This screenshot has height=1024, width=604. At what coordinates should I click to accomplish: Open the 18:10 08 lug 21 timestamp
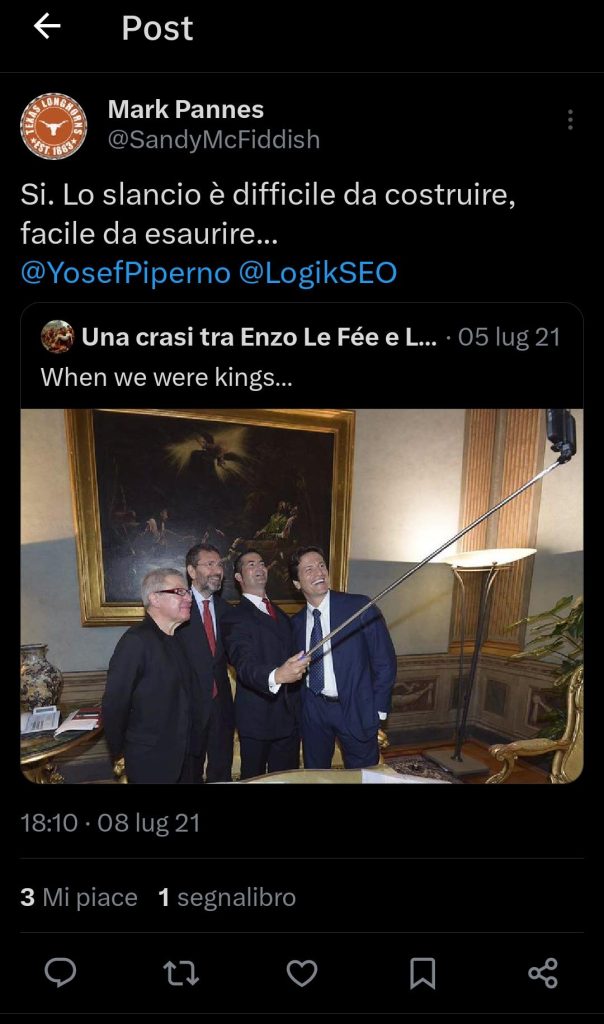[110, 823]
